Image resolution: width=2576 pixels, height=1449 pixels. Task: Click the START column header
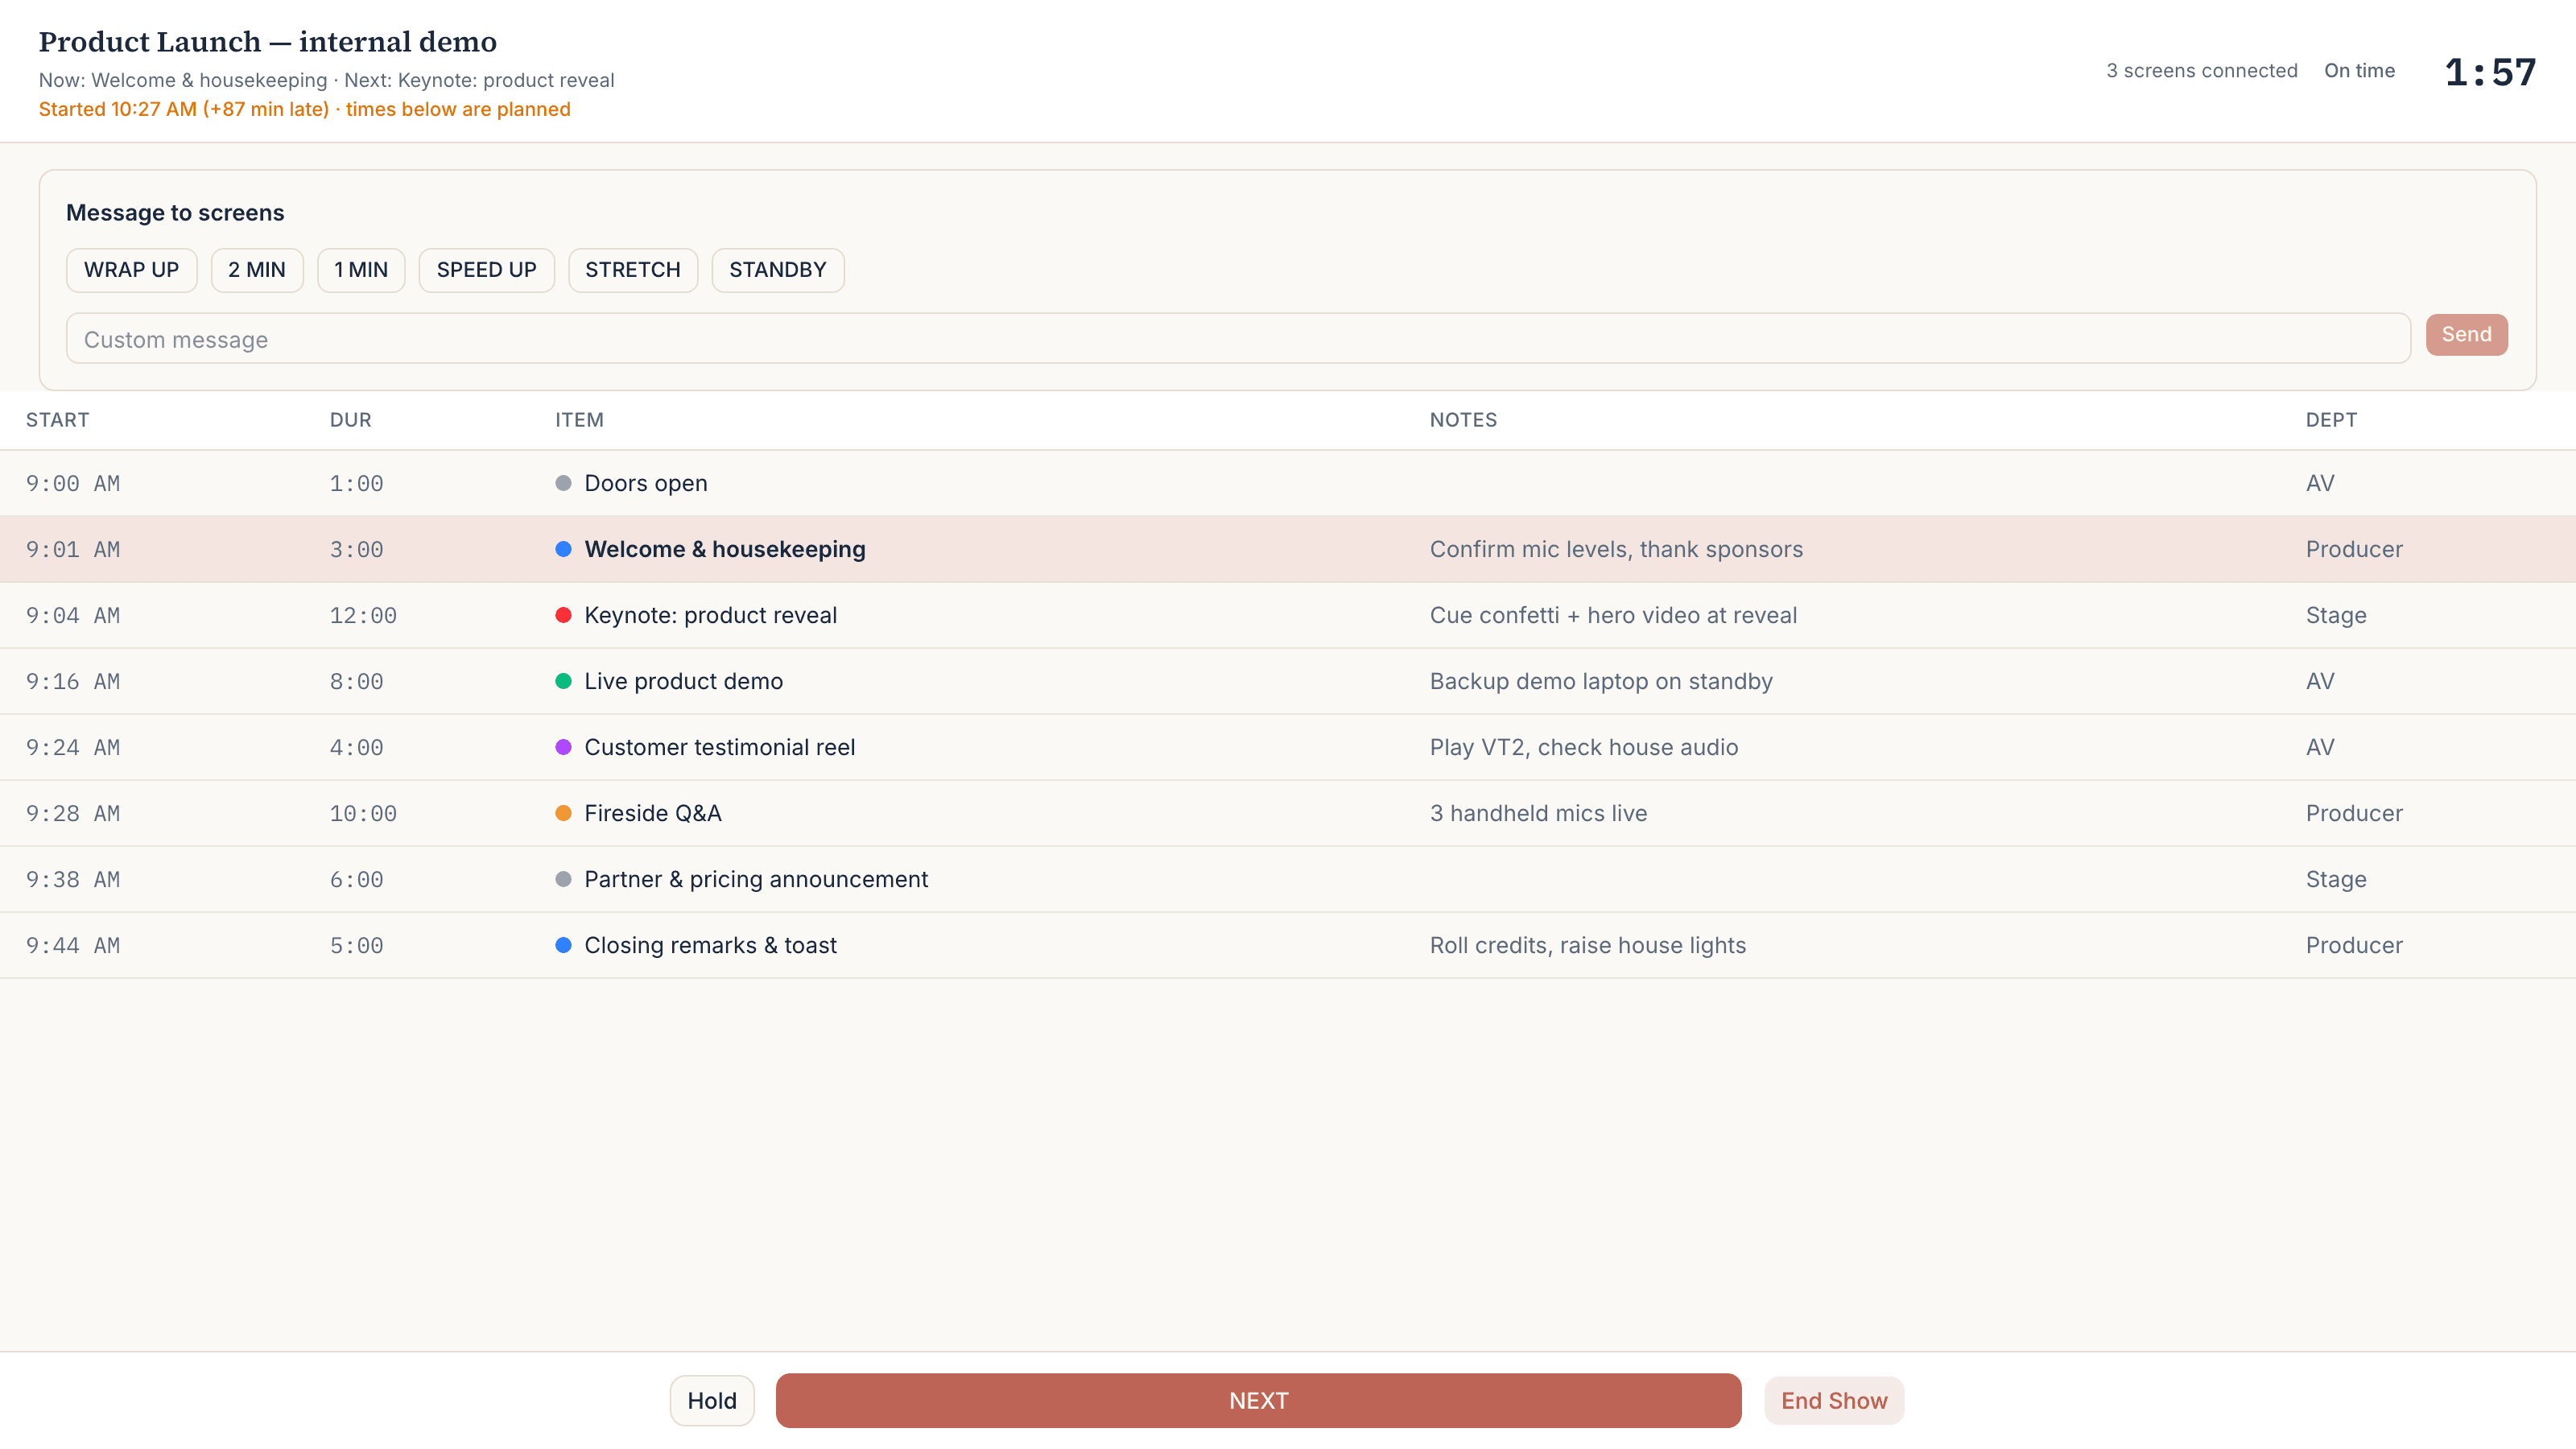57,420
